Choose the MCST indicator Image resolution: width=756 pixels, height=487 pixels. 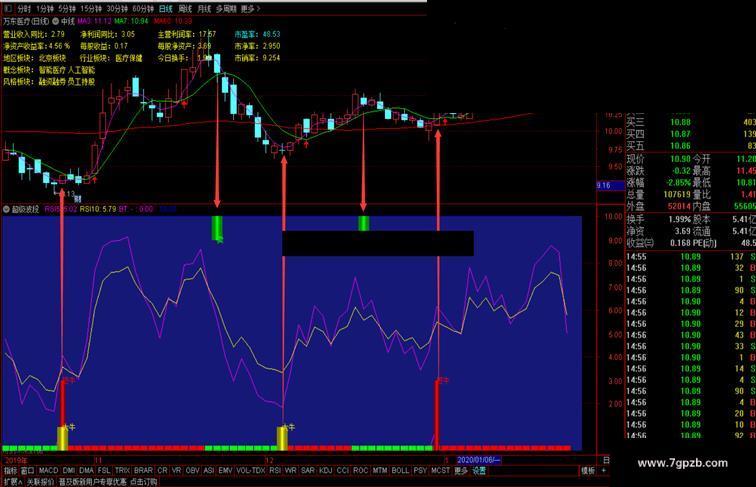(440, 471)
